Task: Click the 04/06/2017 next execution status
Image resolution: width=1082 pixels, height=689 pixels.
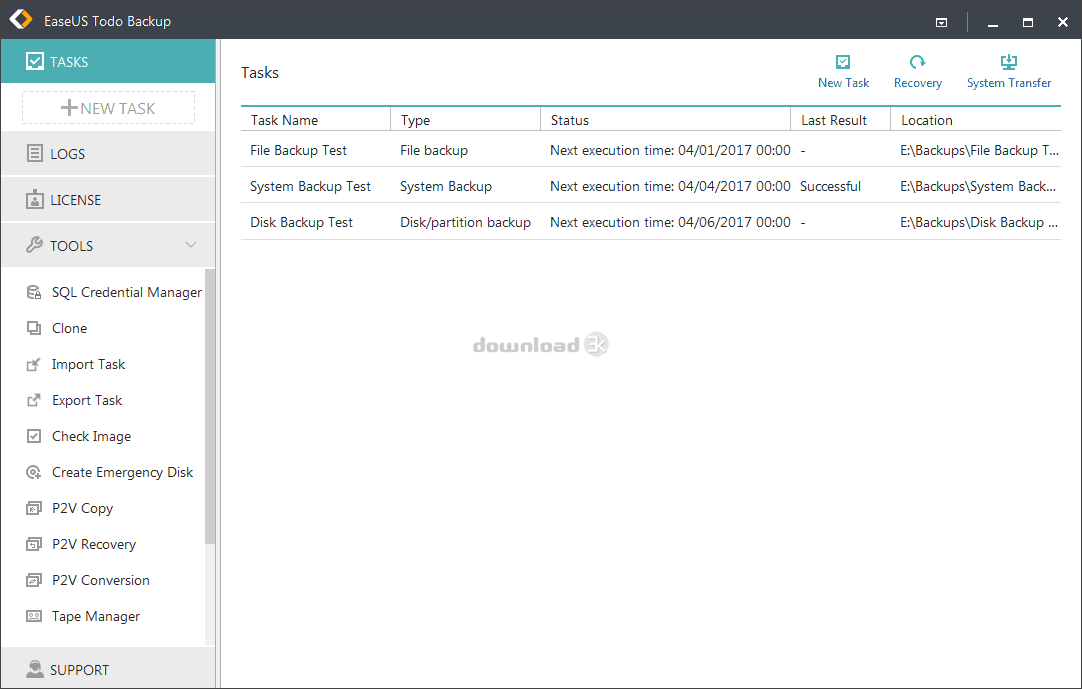Action: 670,222
